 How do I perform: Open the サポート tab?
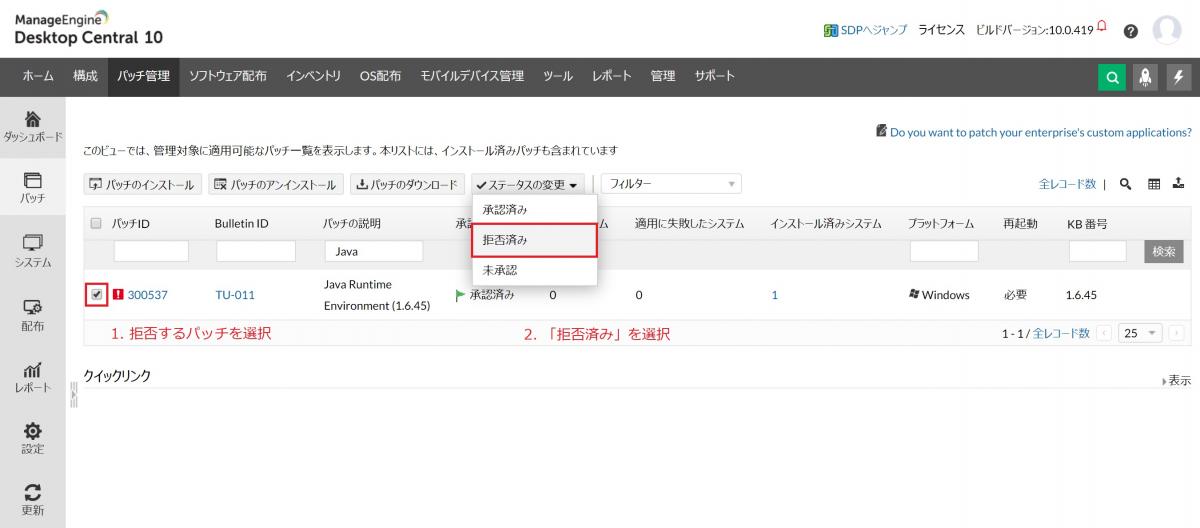(714, 77)
